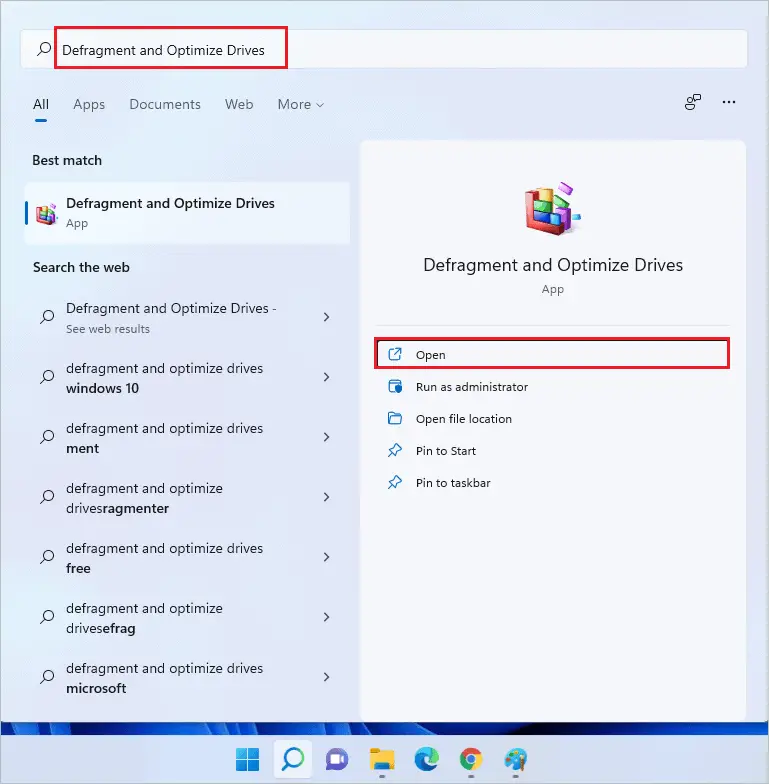Open the drives free web suggestion
769x784 pixels.
(x=187, y=557)
